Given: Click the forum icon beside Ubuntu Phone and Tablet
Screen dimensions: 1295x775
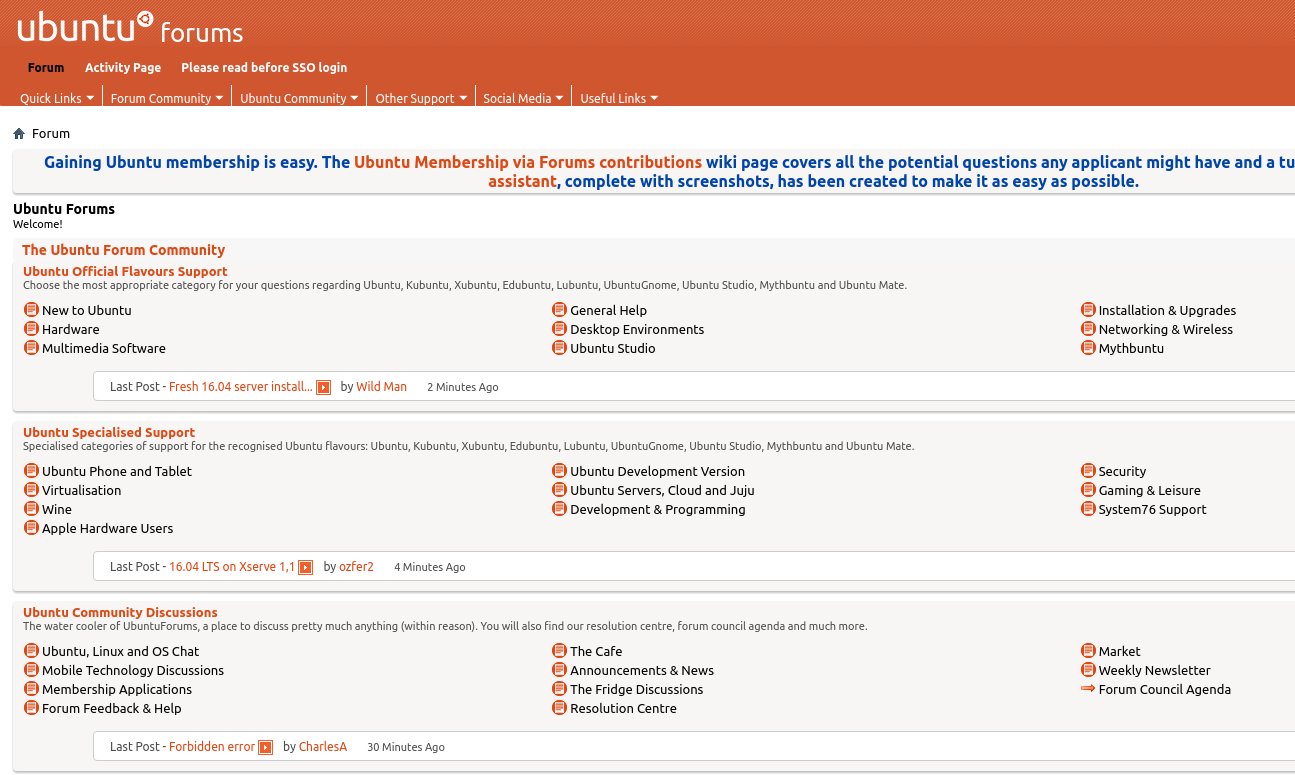Looking at the screenshot, I should point(31,471).
